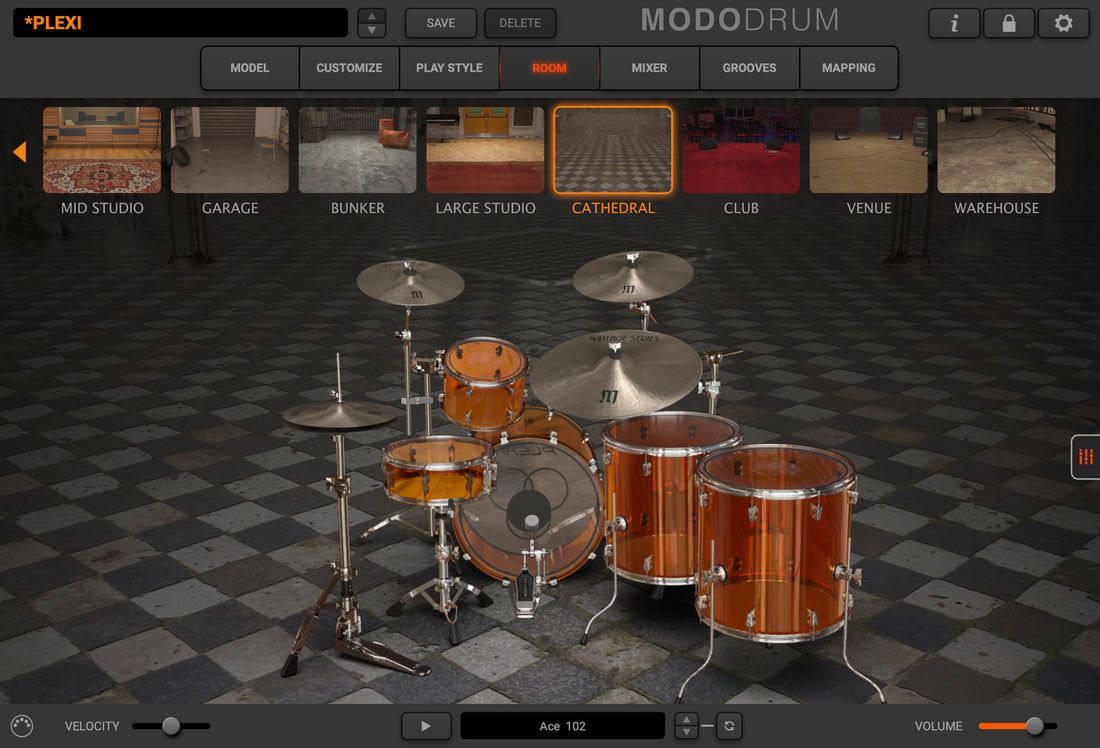Viewport: 1100px width, 748px height.
Task: Click the VOLUME label
Action: [x=939, y=726]
